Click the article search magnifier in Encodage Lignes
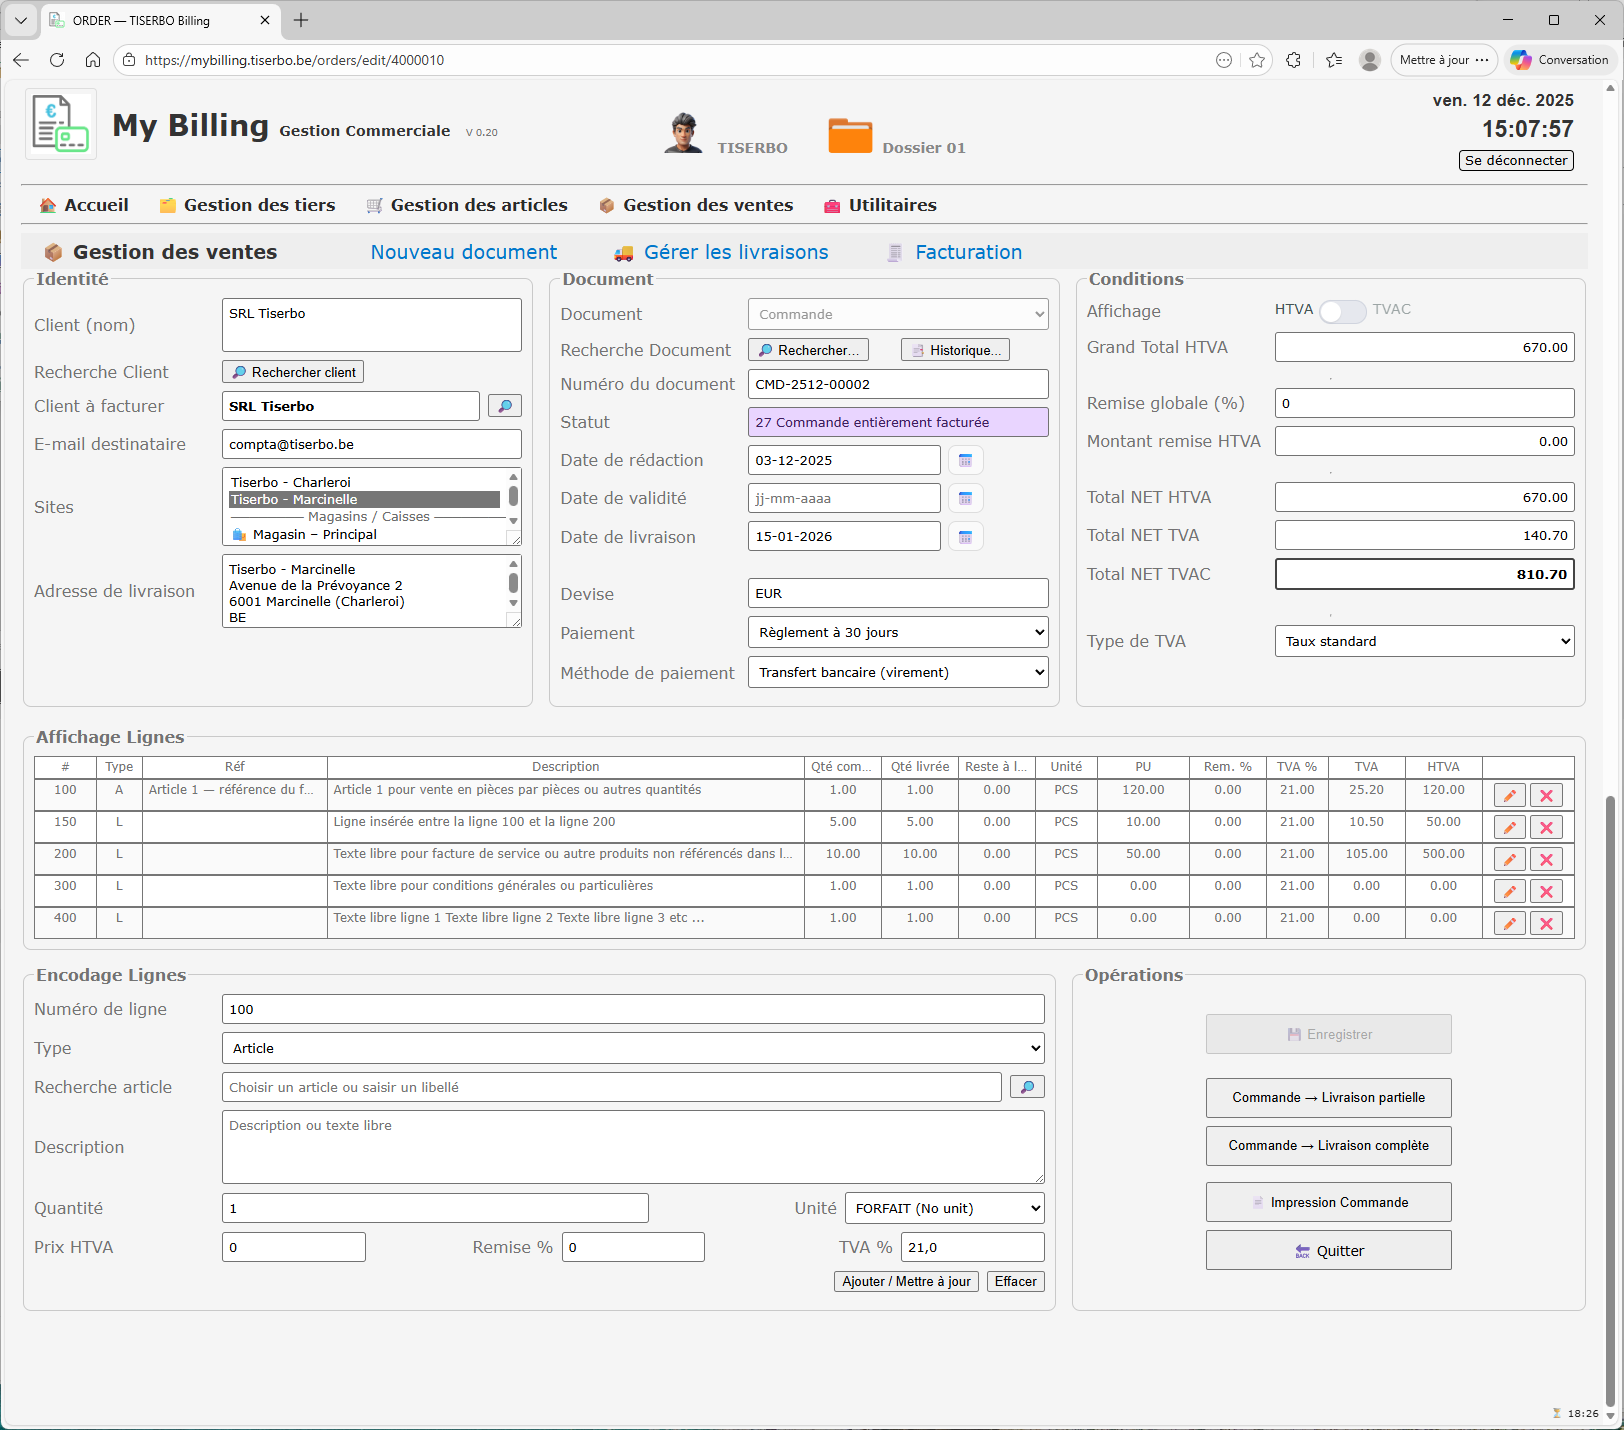 click(x=1027, y=1087)
